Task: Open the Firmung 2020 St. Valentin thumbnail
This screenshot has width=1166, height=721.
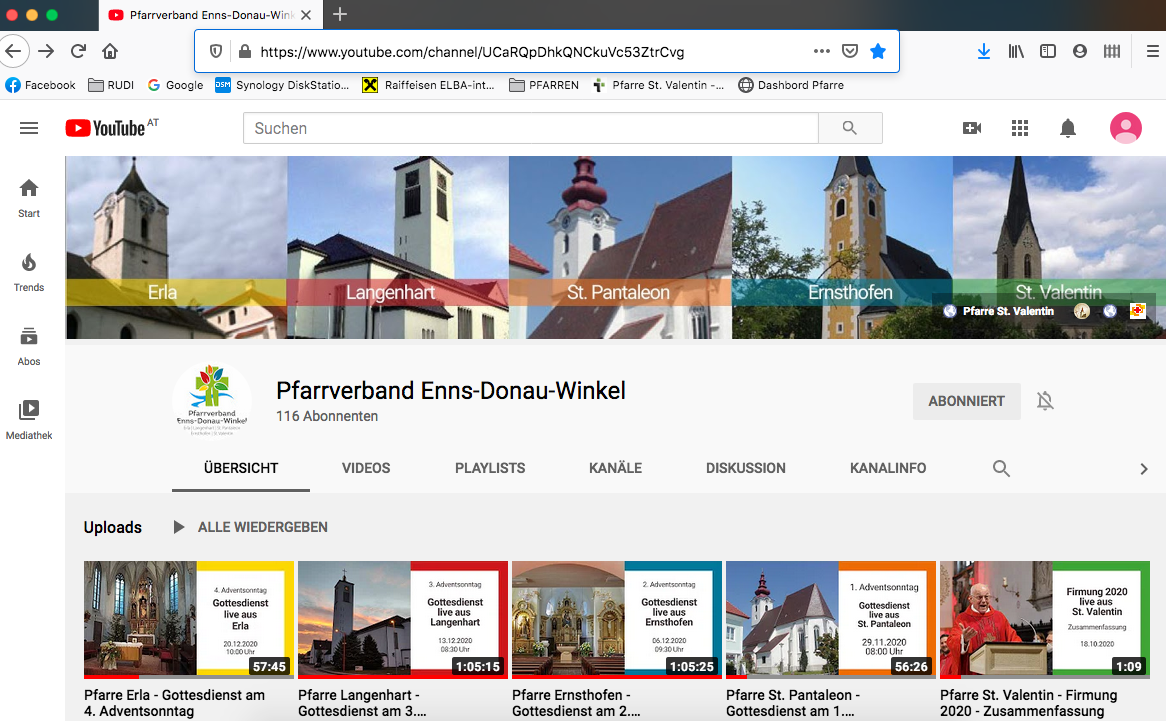Action: tap(1045, 619)
